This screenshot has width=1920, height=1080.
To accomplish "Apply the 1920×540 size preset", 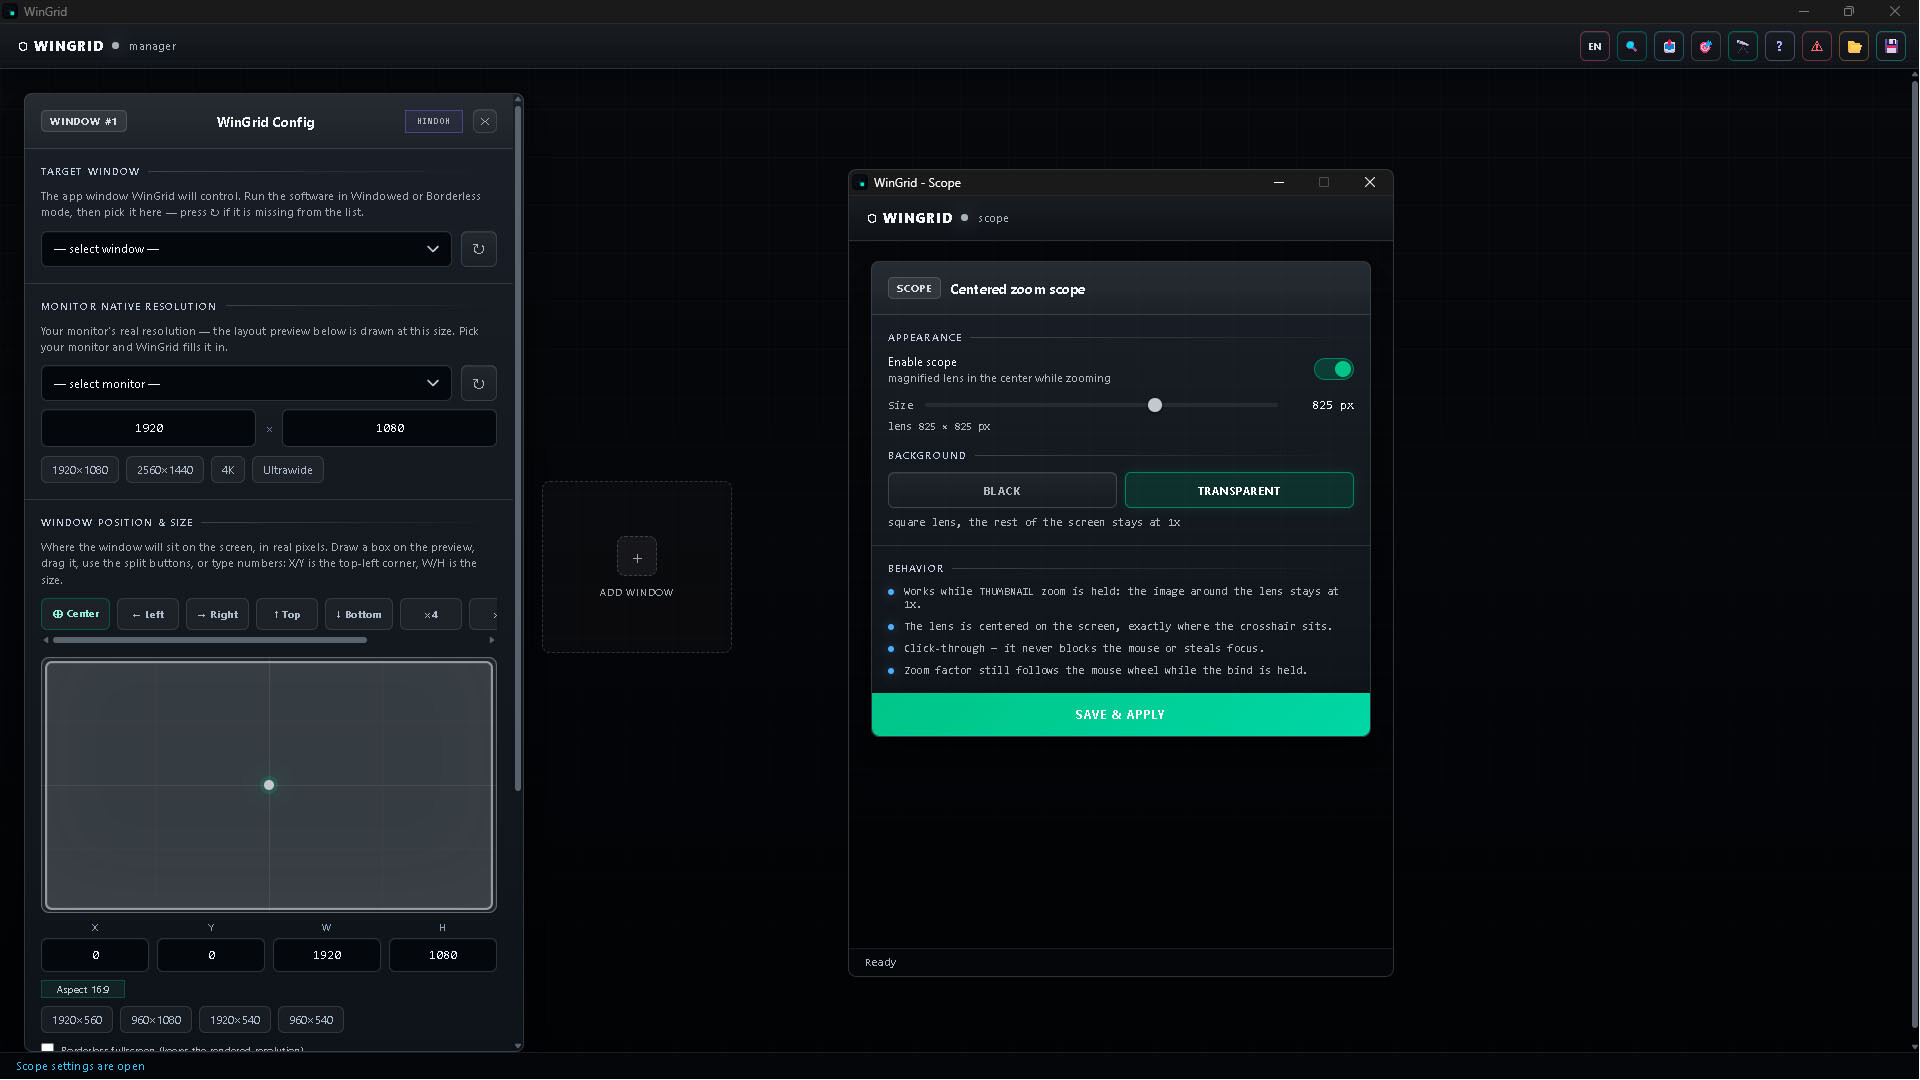I will pyautogui.click(x=235, y=1020).
